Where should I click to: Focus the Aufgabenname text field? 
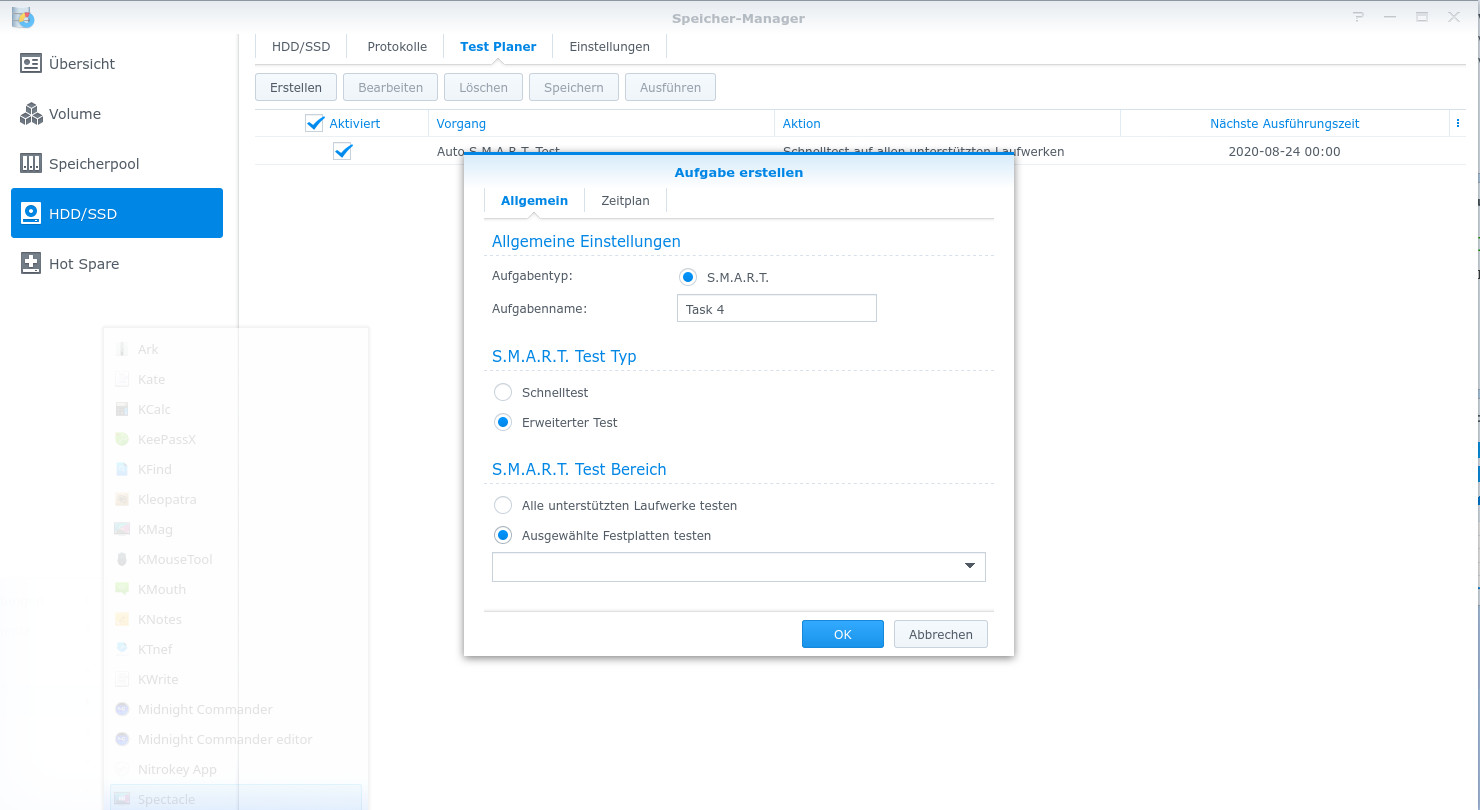(x=777, y=308)
